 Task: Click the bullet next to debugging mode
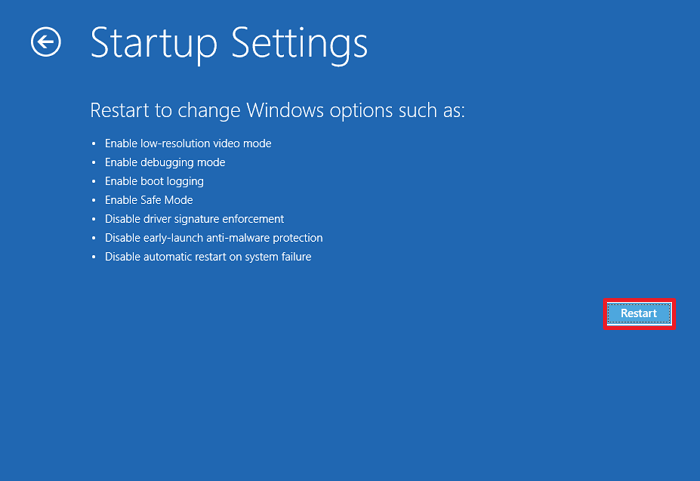tap(94, 163)
